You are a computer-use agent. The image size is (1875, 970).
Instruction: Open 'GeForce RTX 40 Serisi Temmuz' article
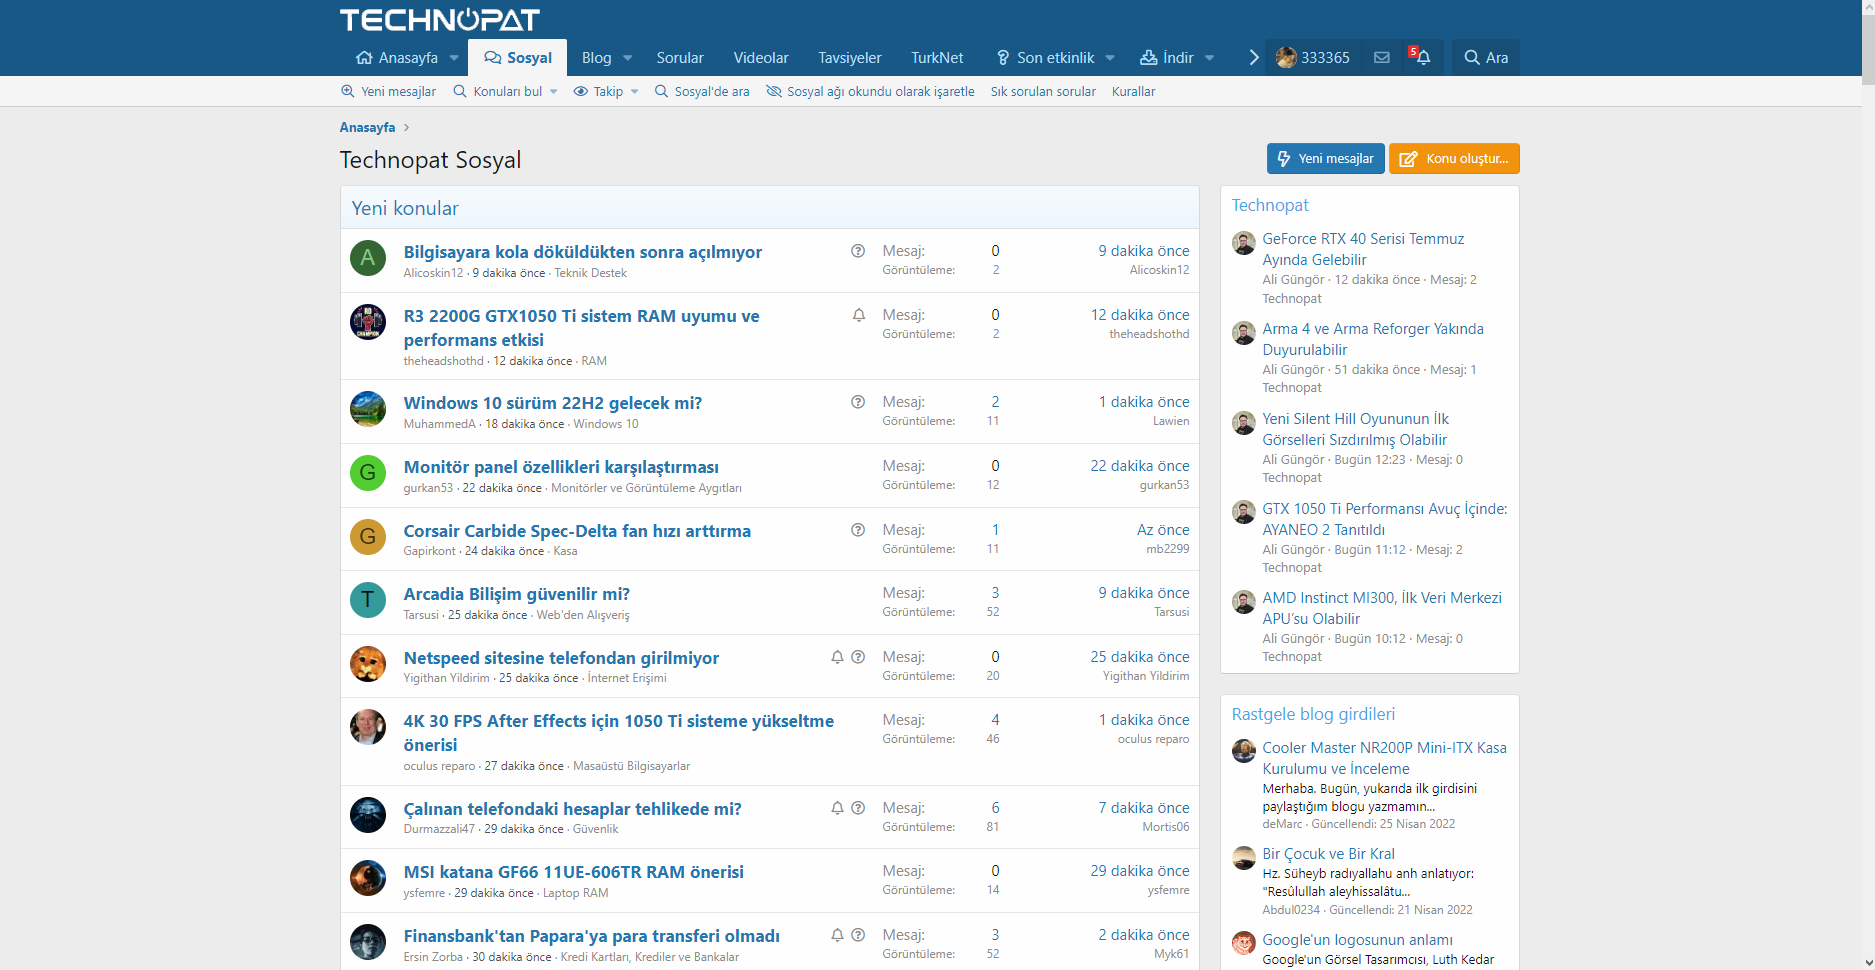click(1363, 249)
